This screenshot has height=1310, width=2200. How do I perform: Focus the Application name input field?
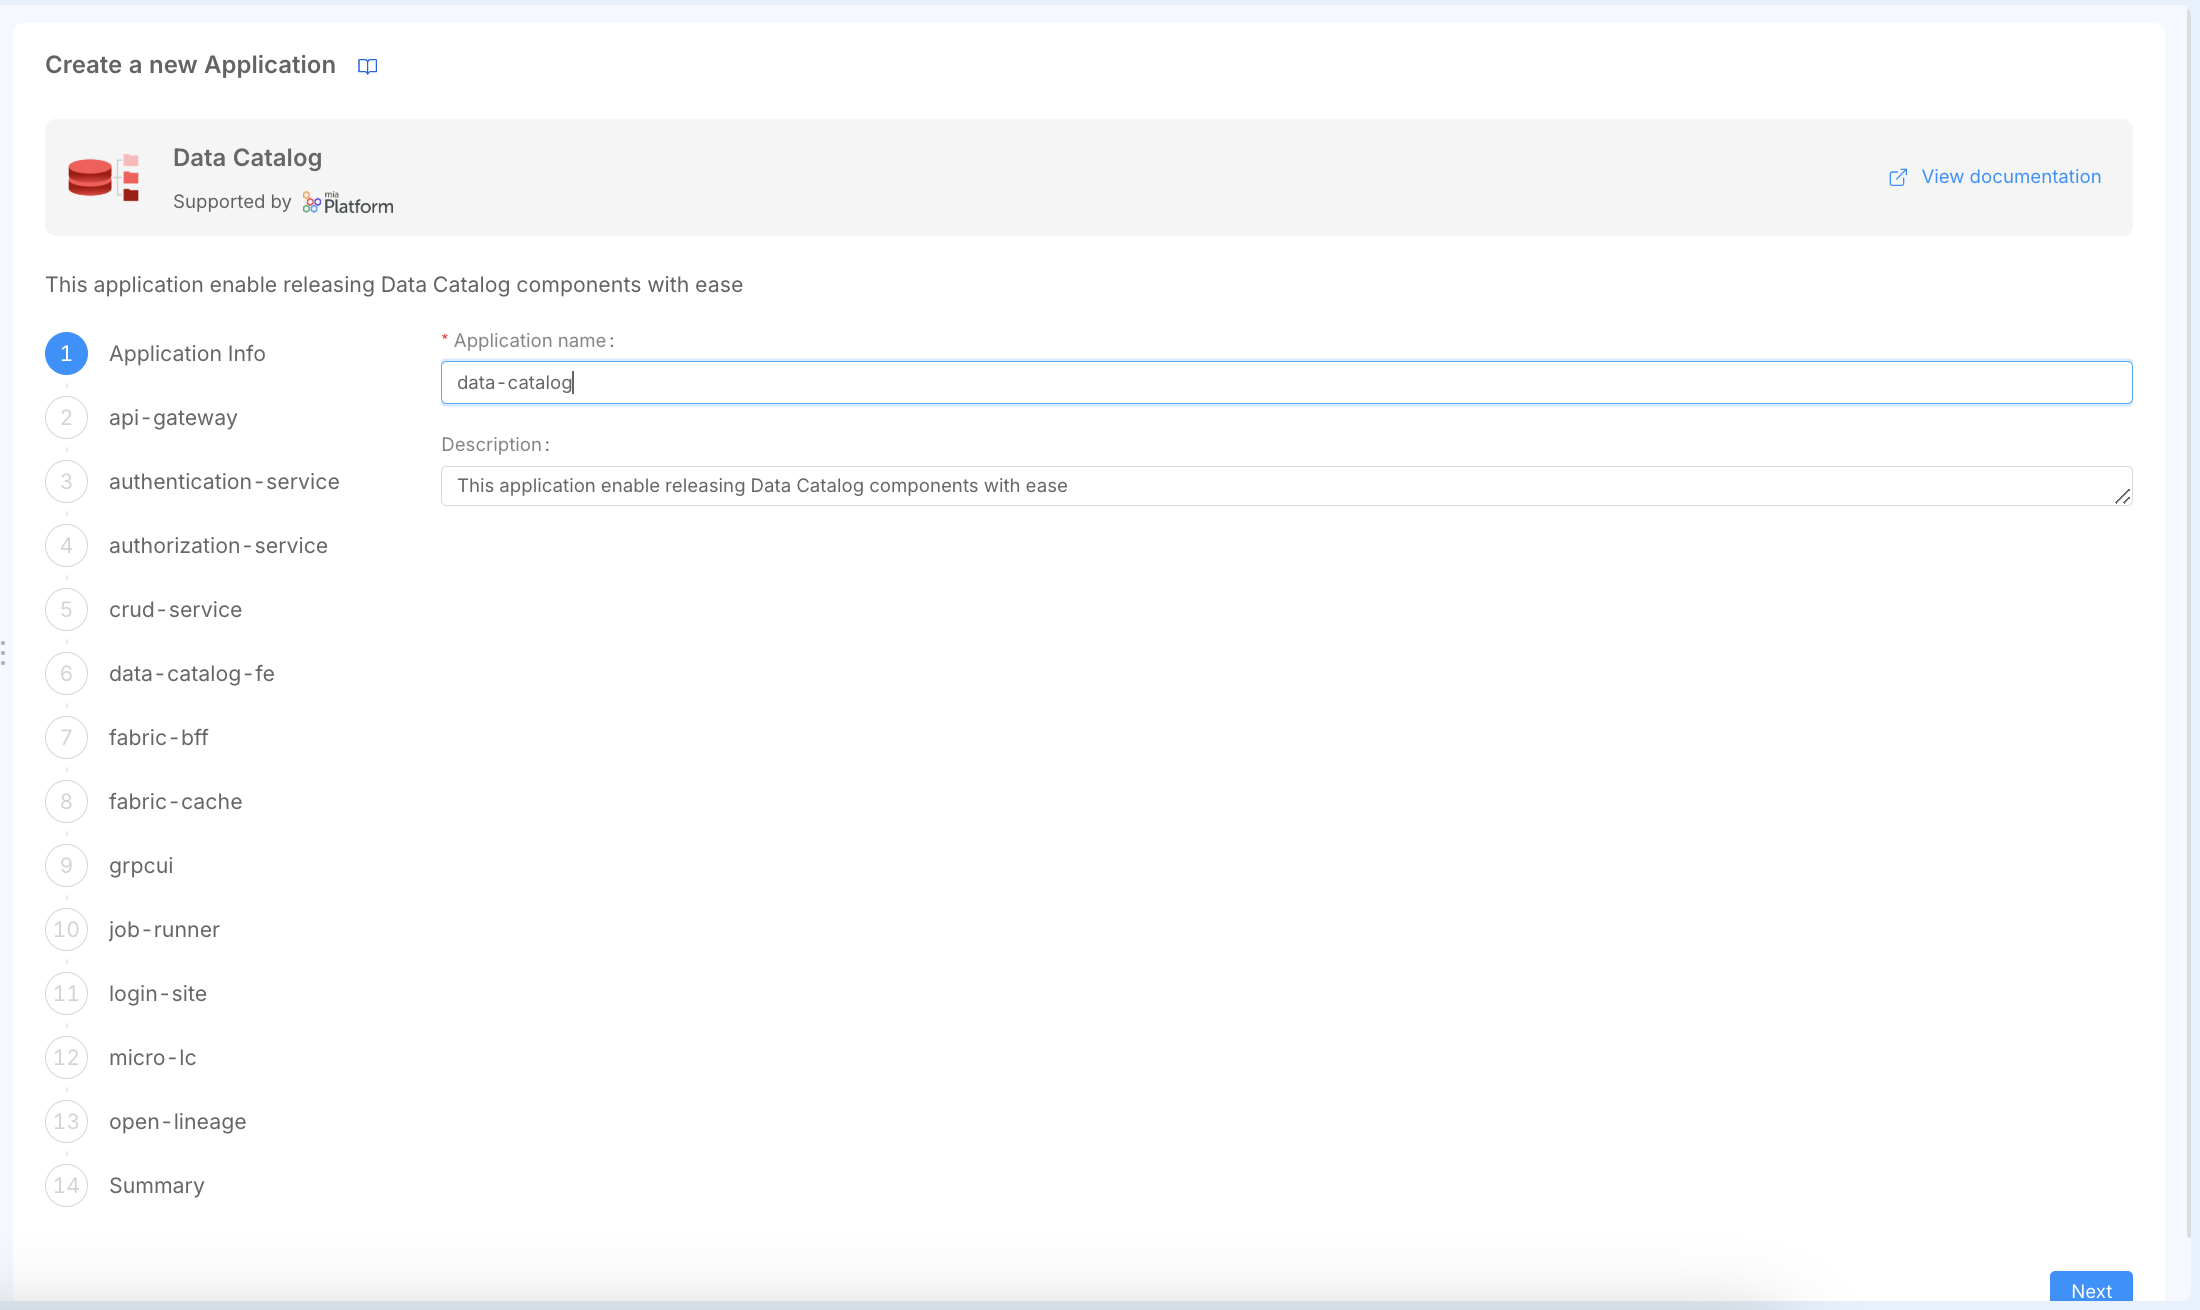click(1285, 383)
